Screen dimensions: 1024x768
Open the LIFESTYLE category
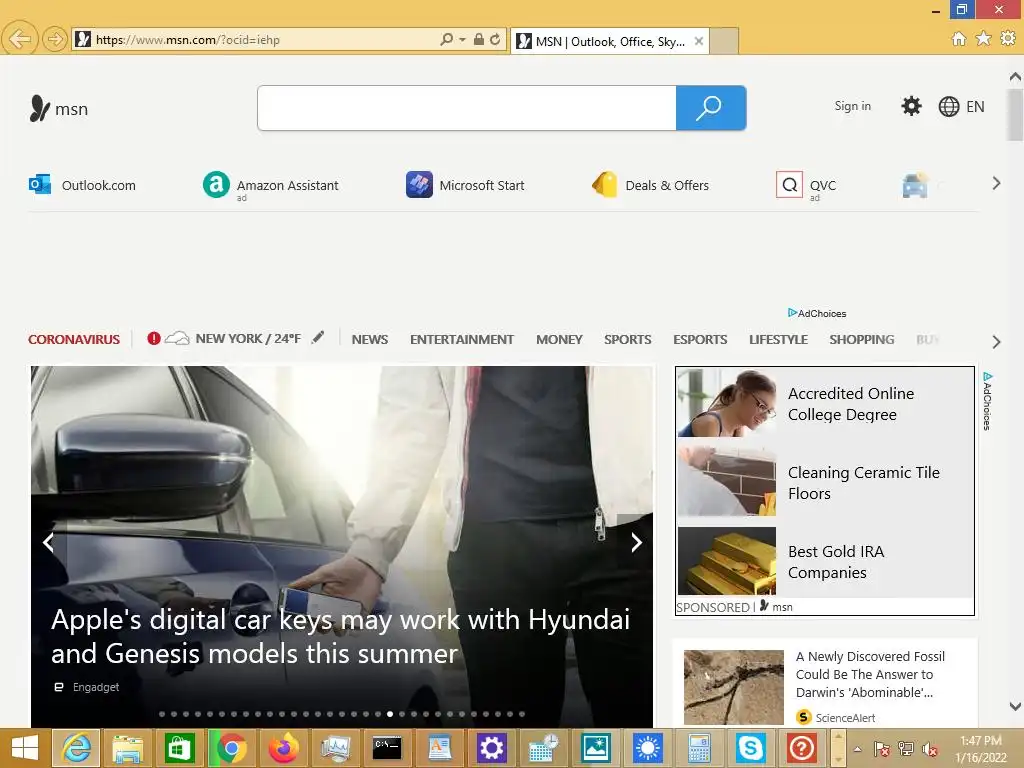778,340
